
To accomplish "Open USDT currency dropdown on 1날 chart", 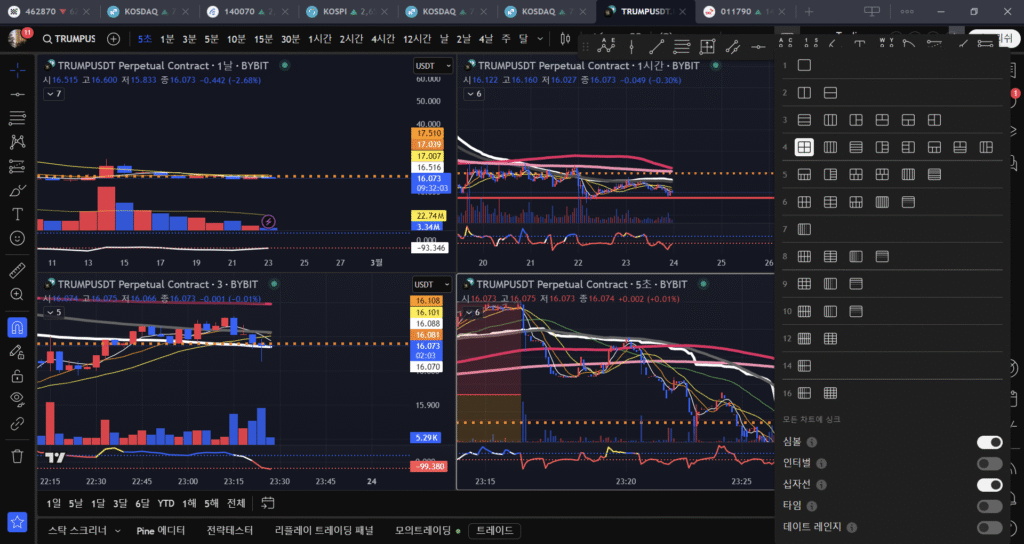I will (433, 66).
